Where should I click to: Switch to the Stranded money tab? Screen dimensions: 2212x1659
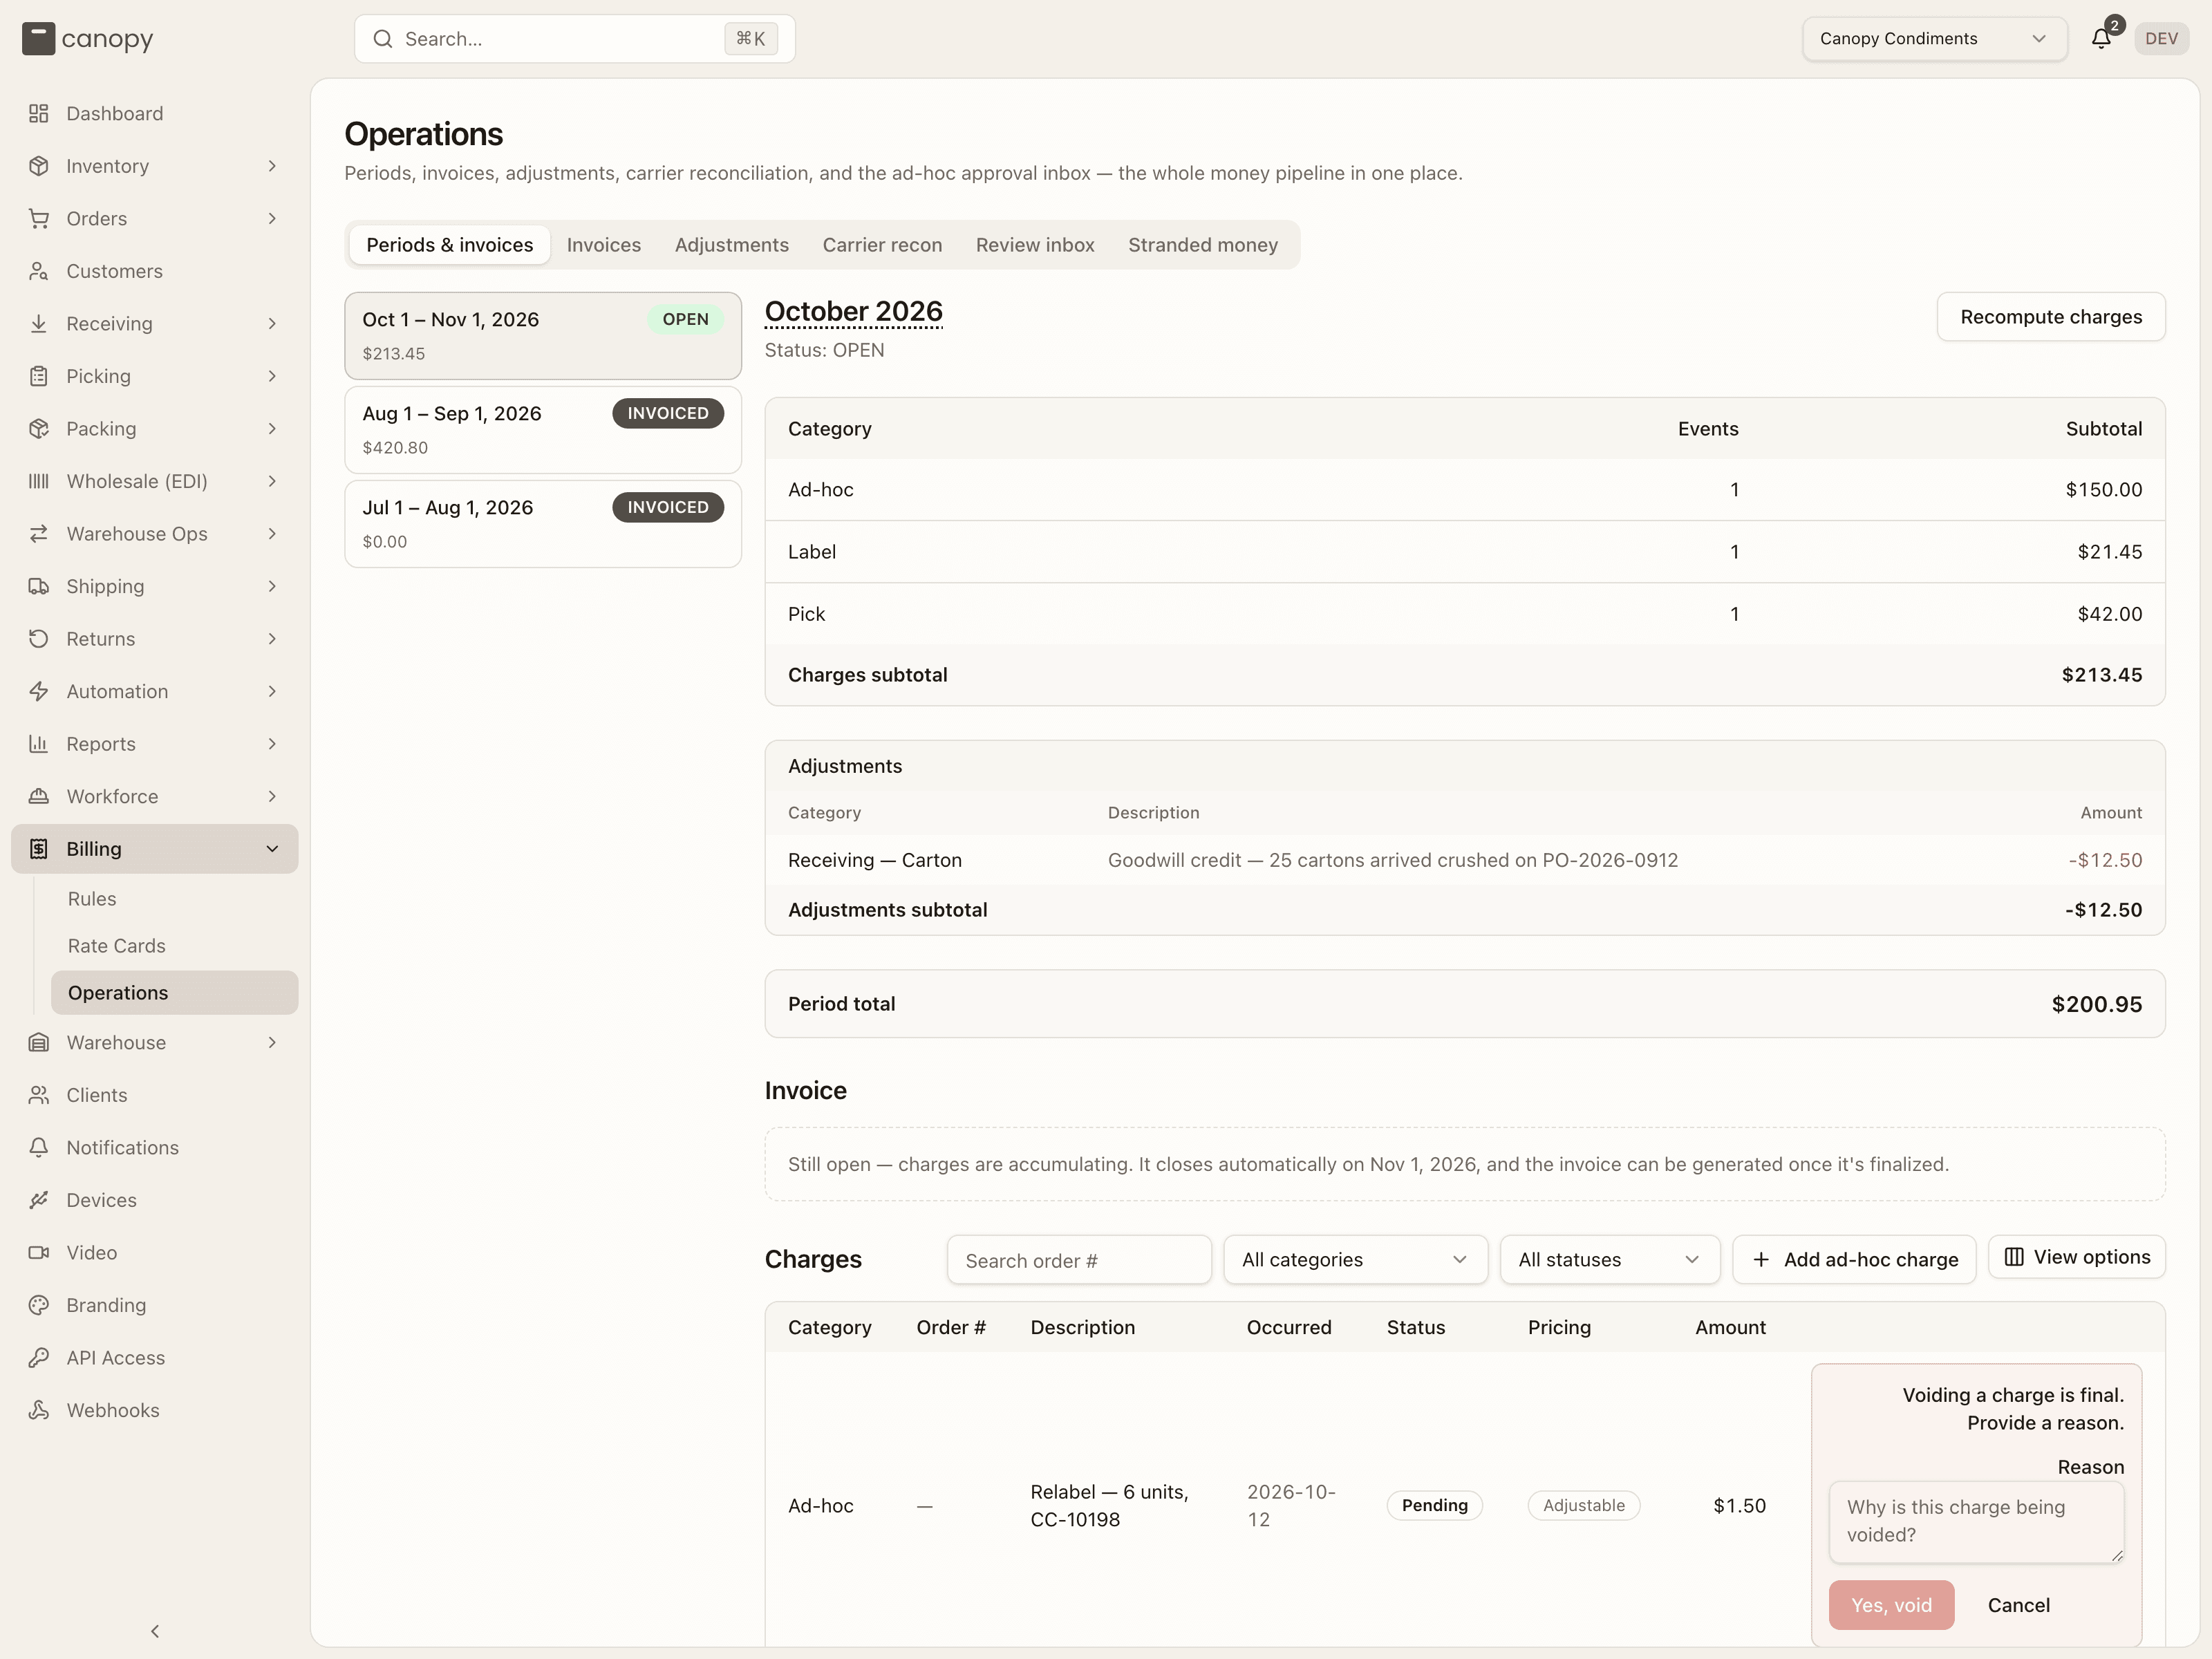1203,245
